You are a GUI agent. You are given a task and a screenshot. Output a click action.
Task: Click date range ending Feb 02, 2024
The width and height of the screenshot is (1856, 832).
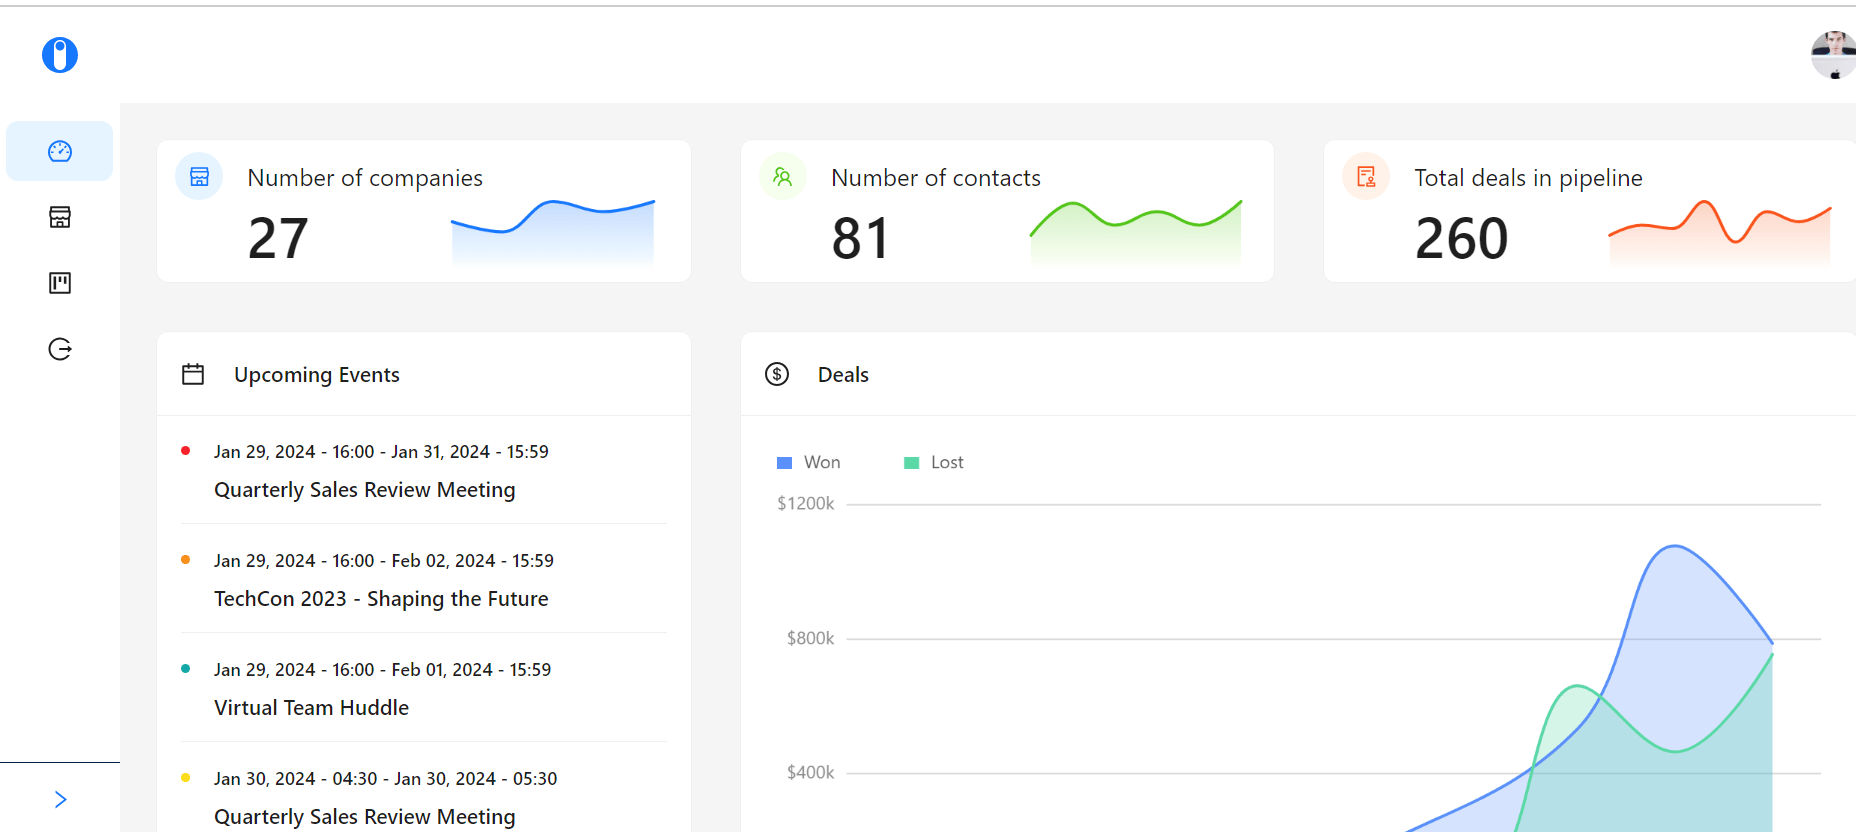coord(384,561)
